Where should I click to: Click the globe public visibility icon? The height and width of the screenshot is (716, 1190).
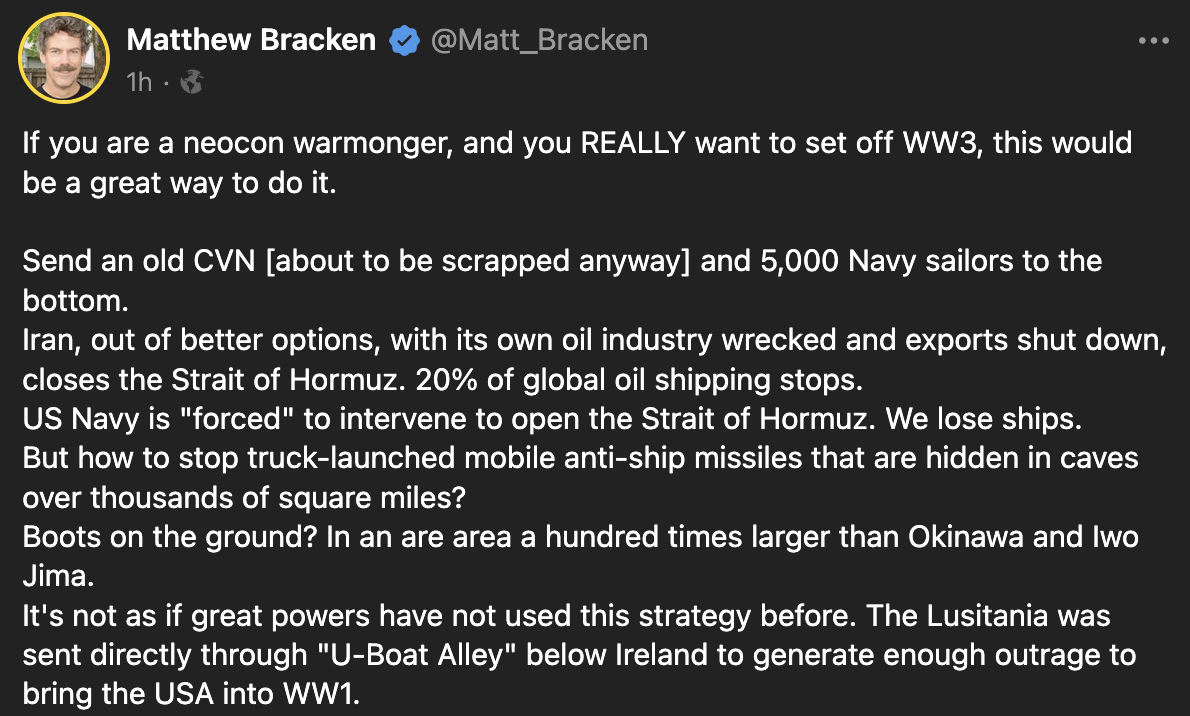192,81
